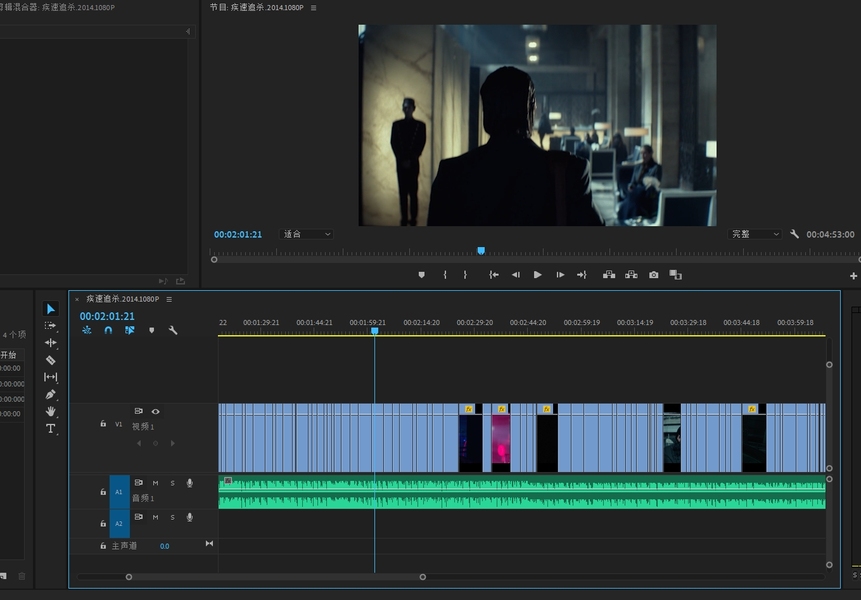Mute track A1

click(x=155, y=483)
